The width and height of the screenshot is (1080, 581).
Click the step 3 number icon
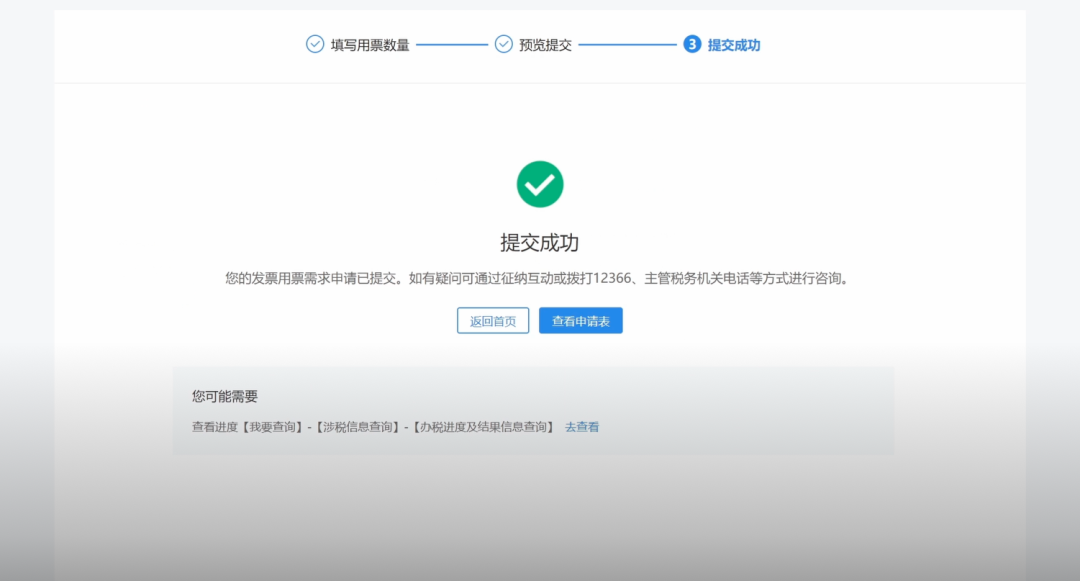692,44
